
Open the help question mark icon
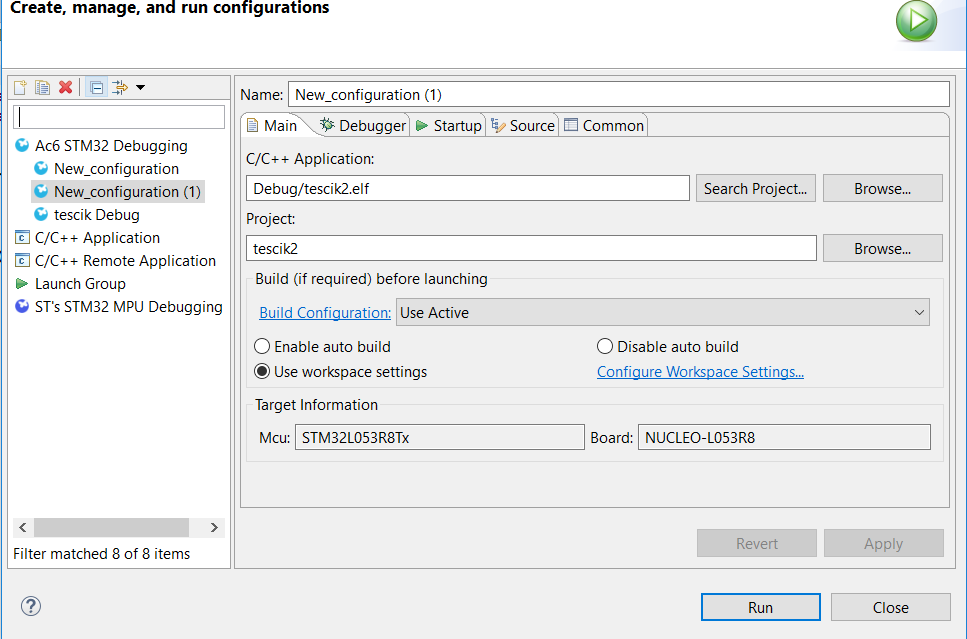[31, 606]
